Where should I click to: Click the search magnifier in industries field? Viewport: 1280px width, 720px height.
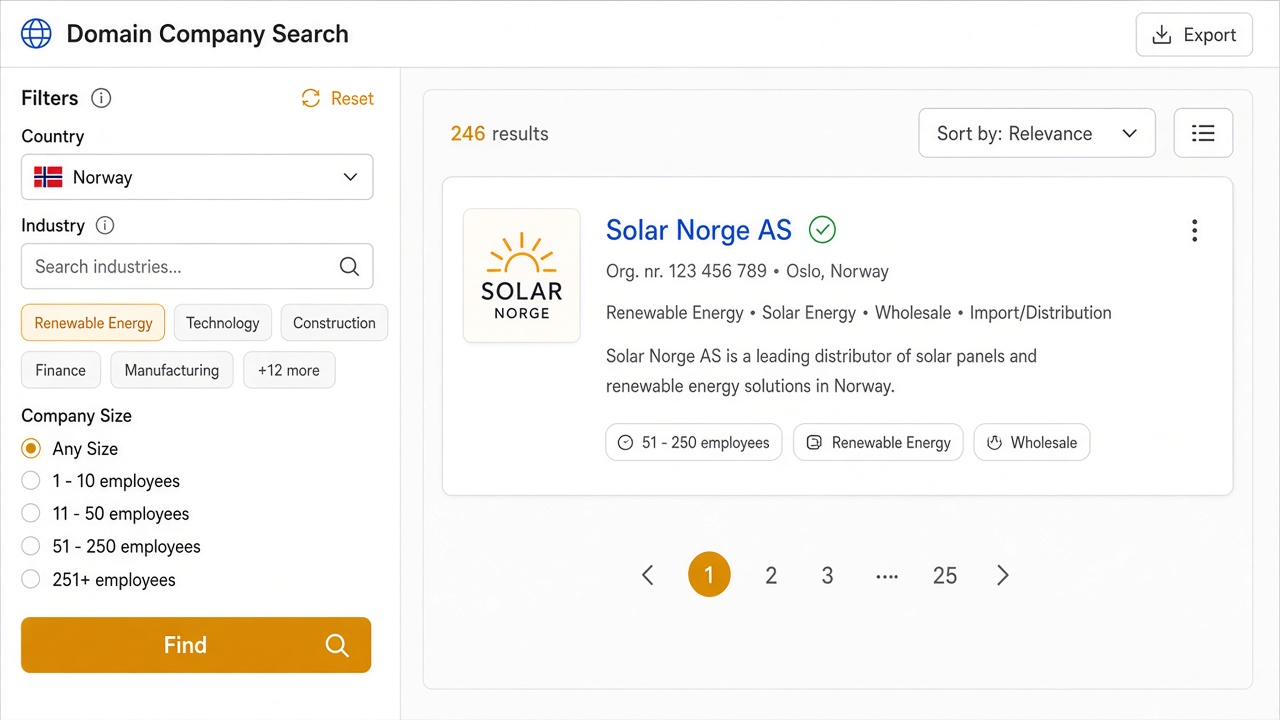coord(349,267)
